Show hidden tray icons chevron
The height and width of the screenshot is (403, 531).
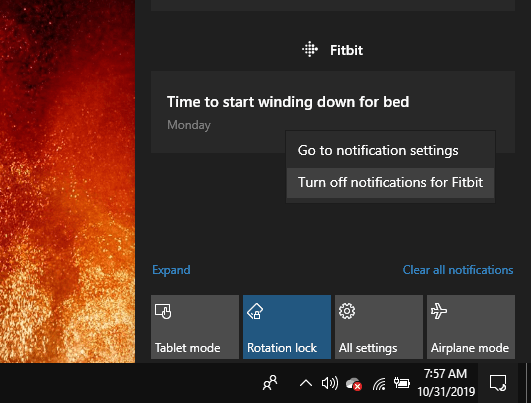coord(306,383)
